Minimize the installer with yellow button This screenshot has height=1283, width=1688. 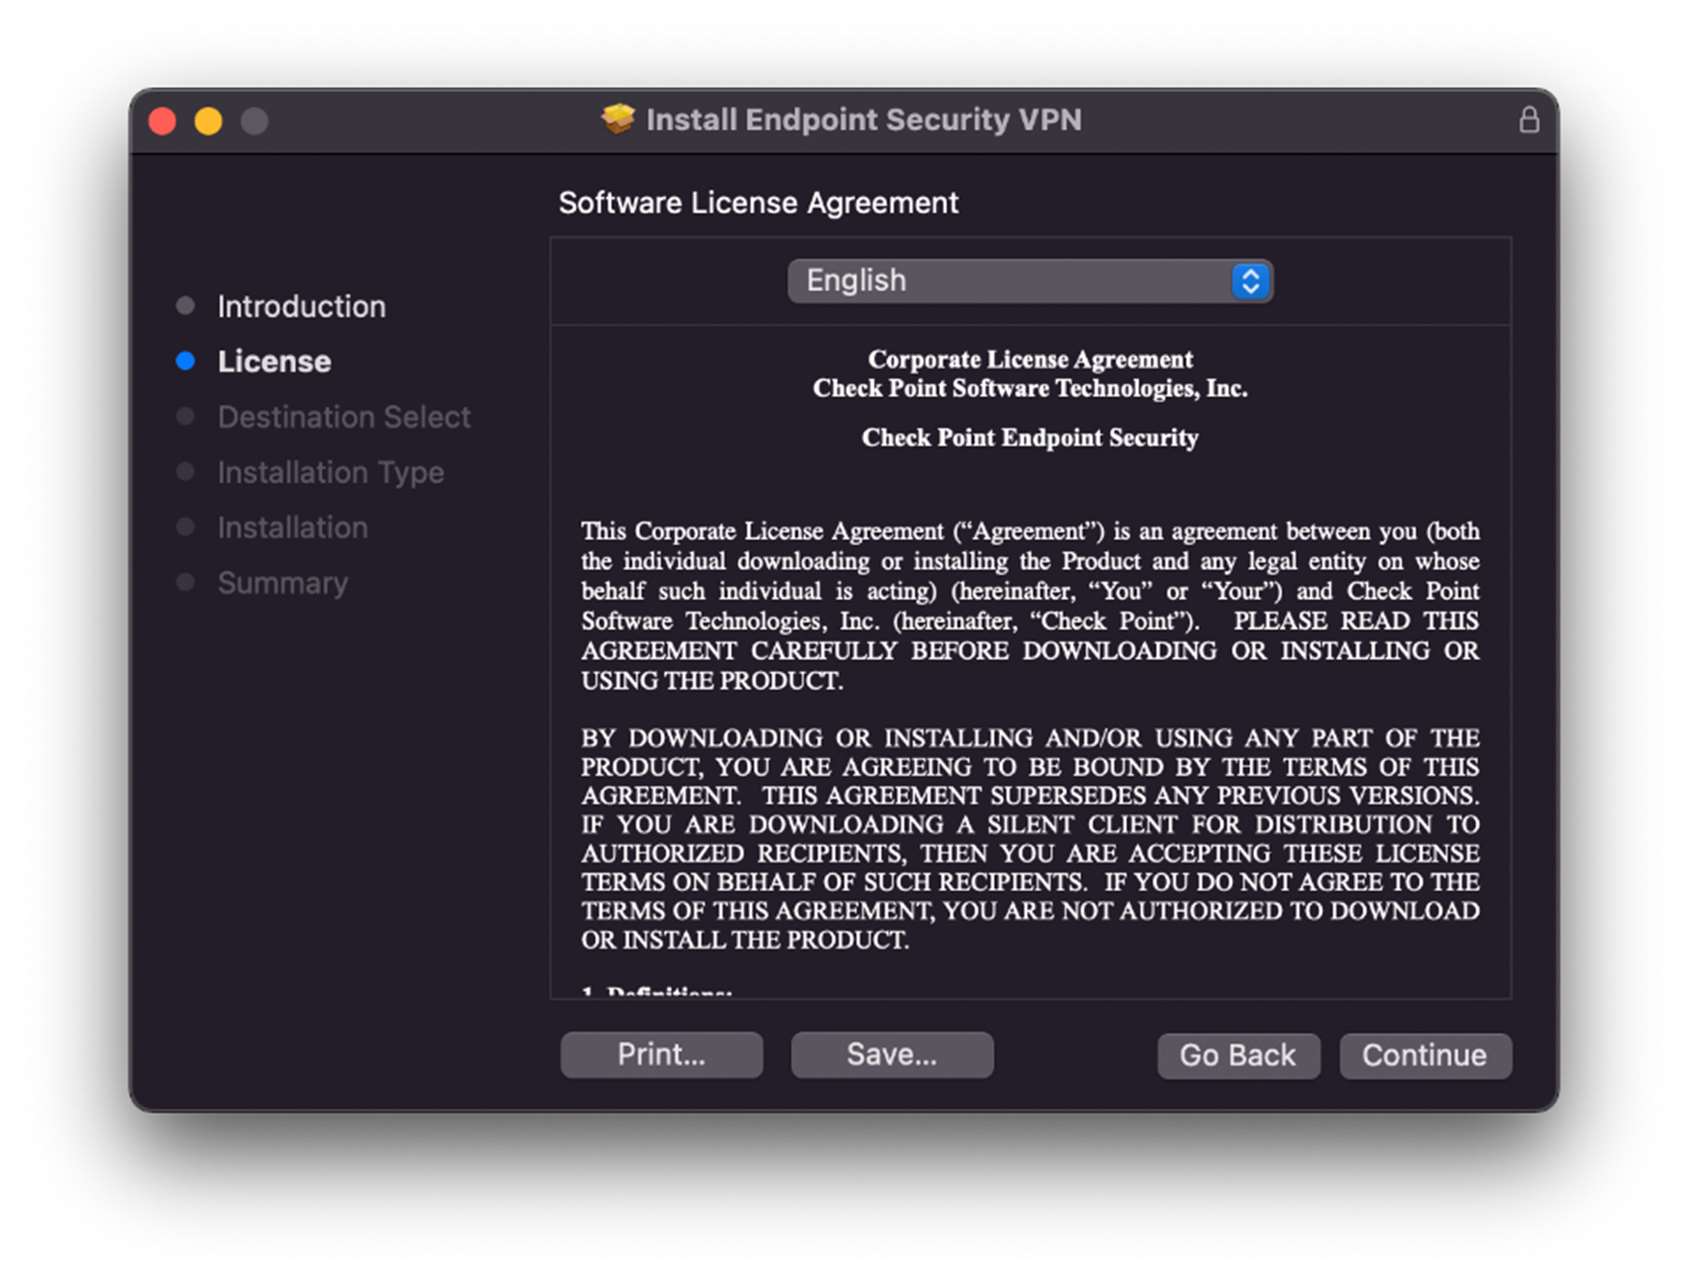(208, 121)
